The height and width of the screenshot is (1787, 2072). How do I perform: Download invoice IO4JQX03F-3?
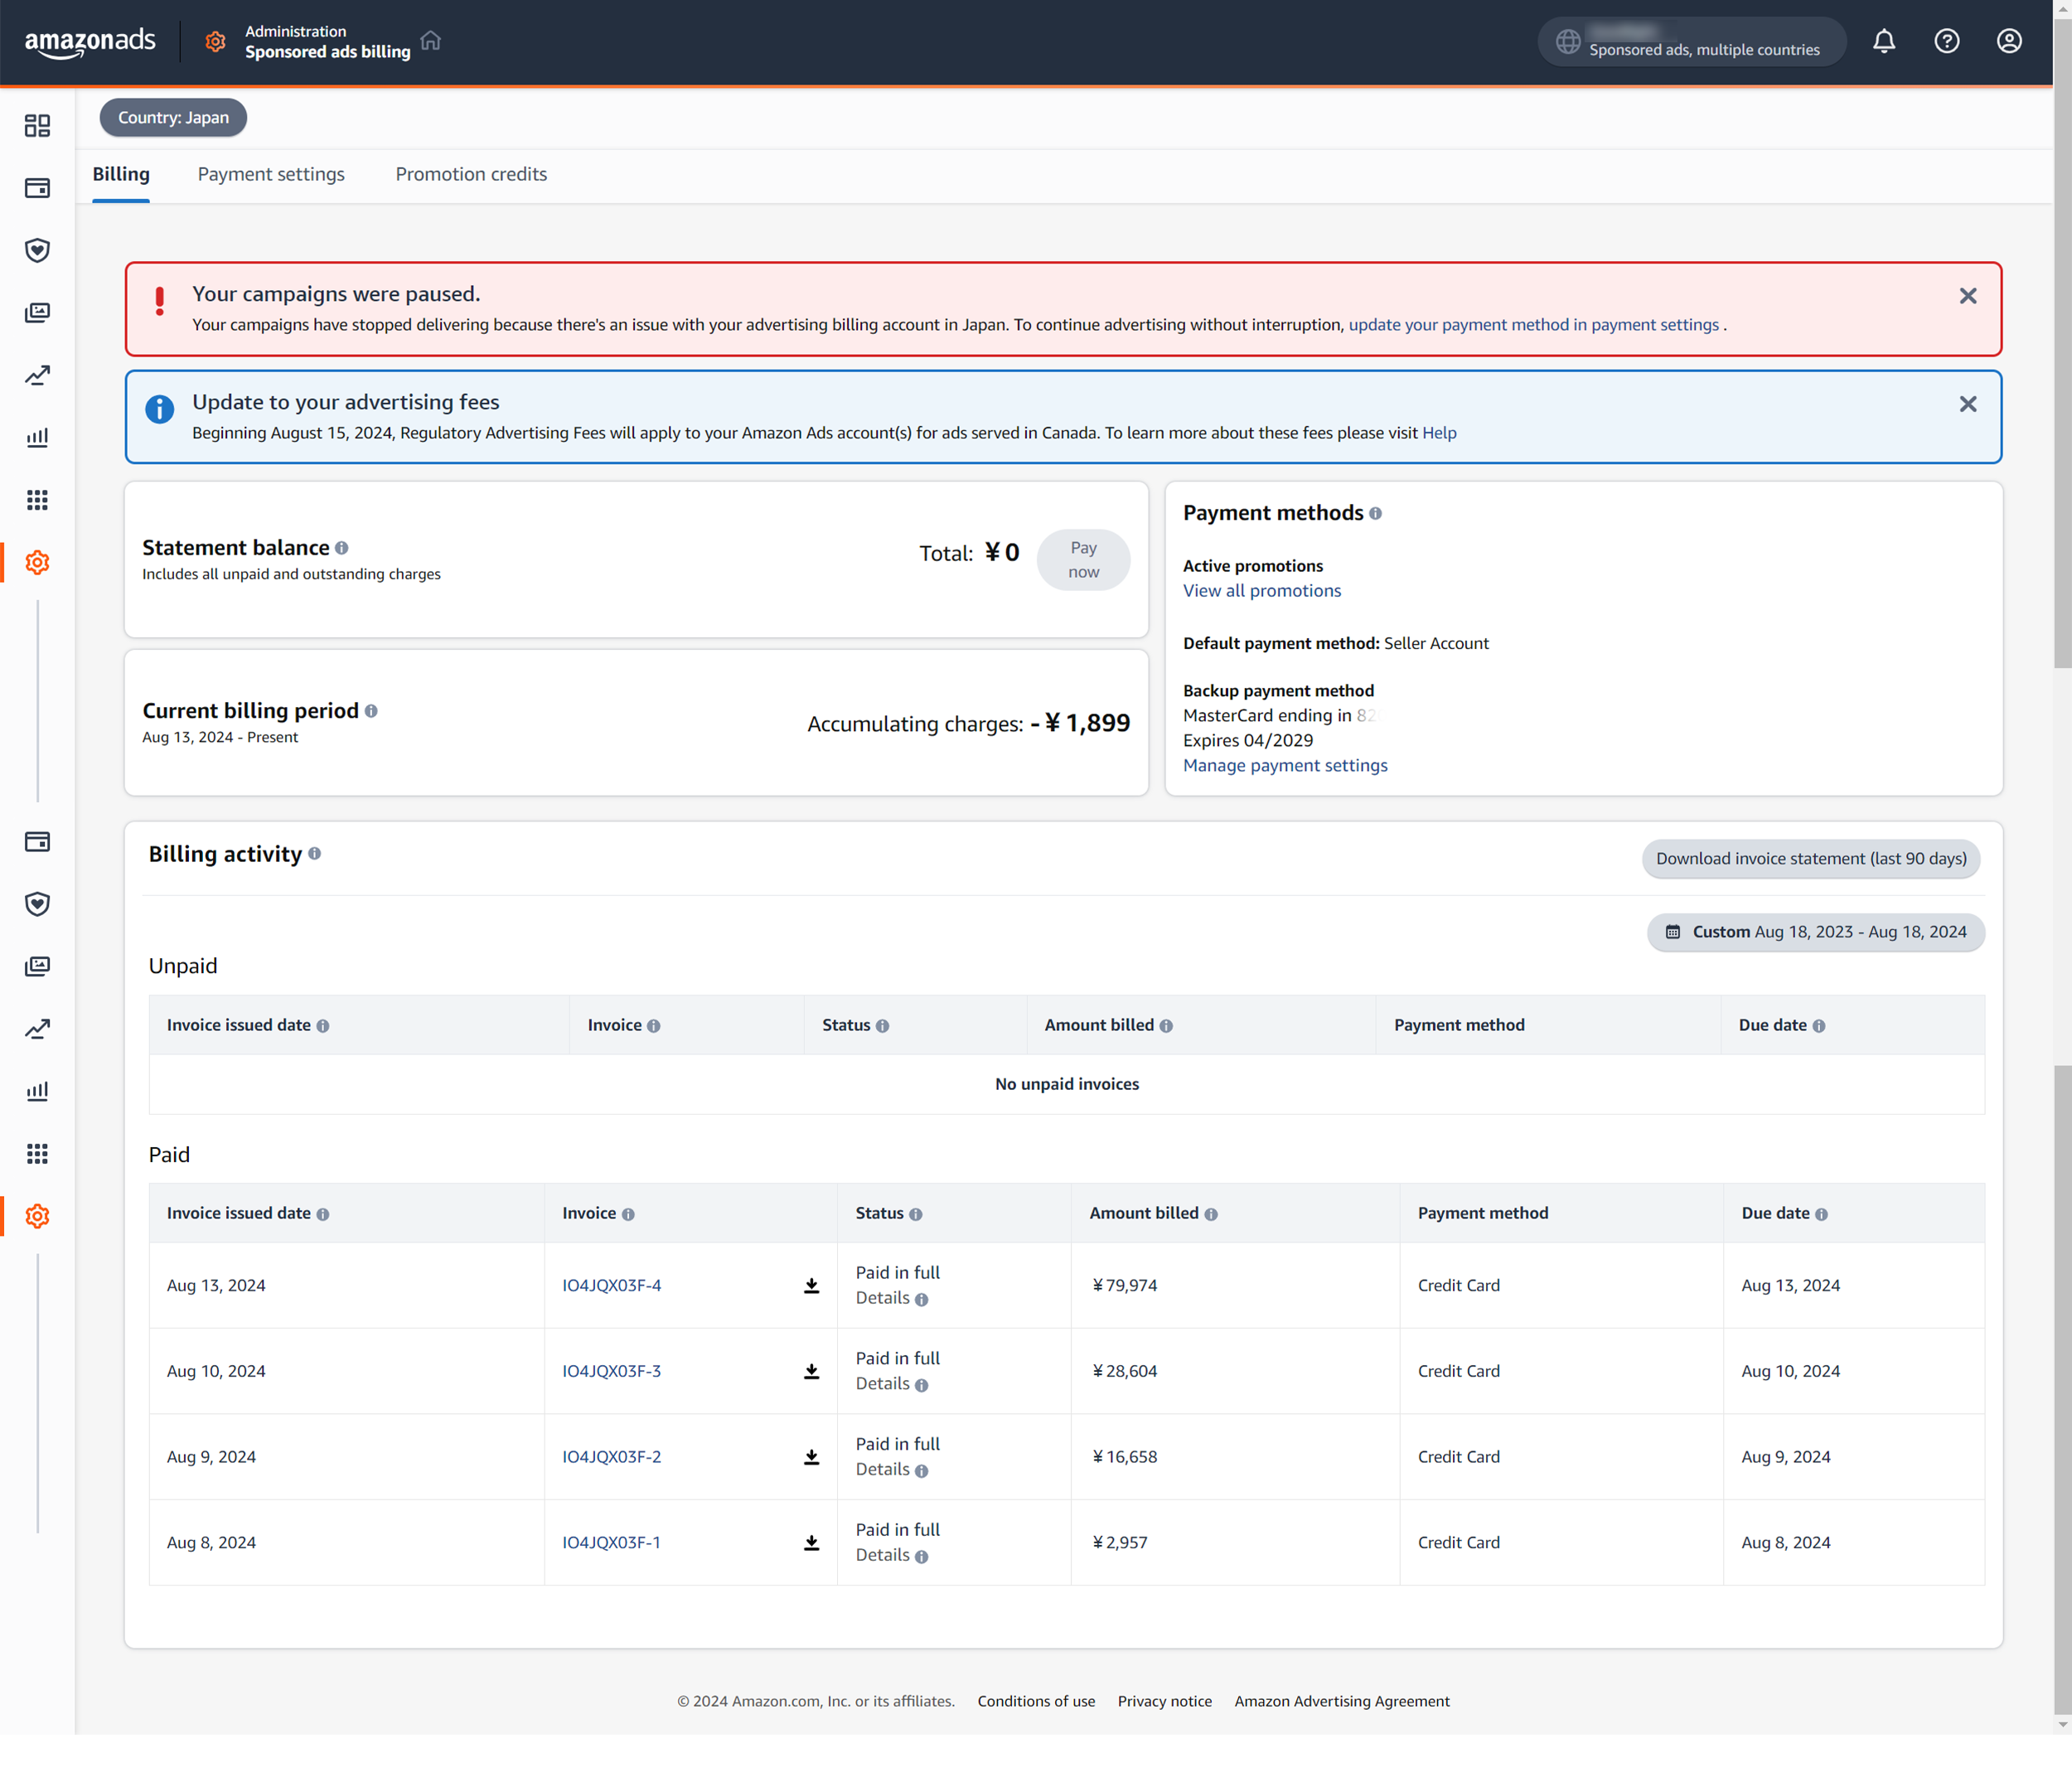tap(811, 1372)
